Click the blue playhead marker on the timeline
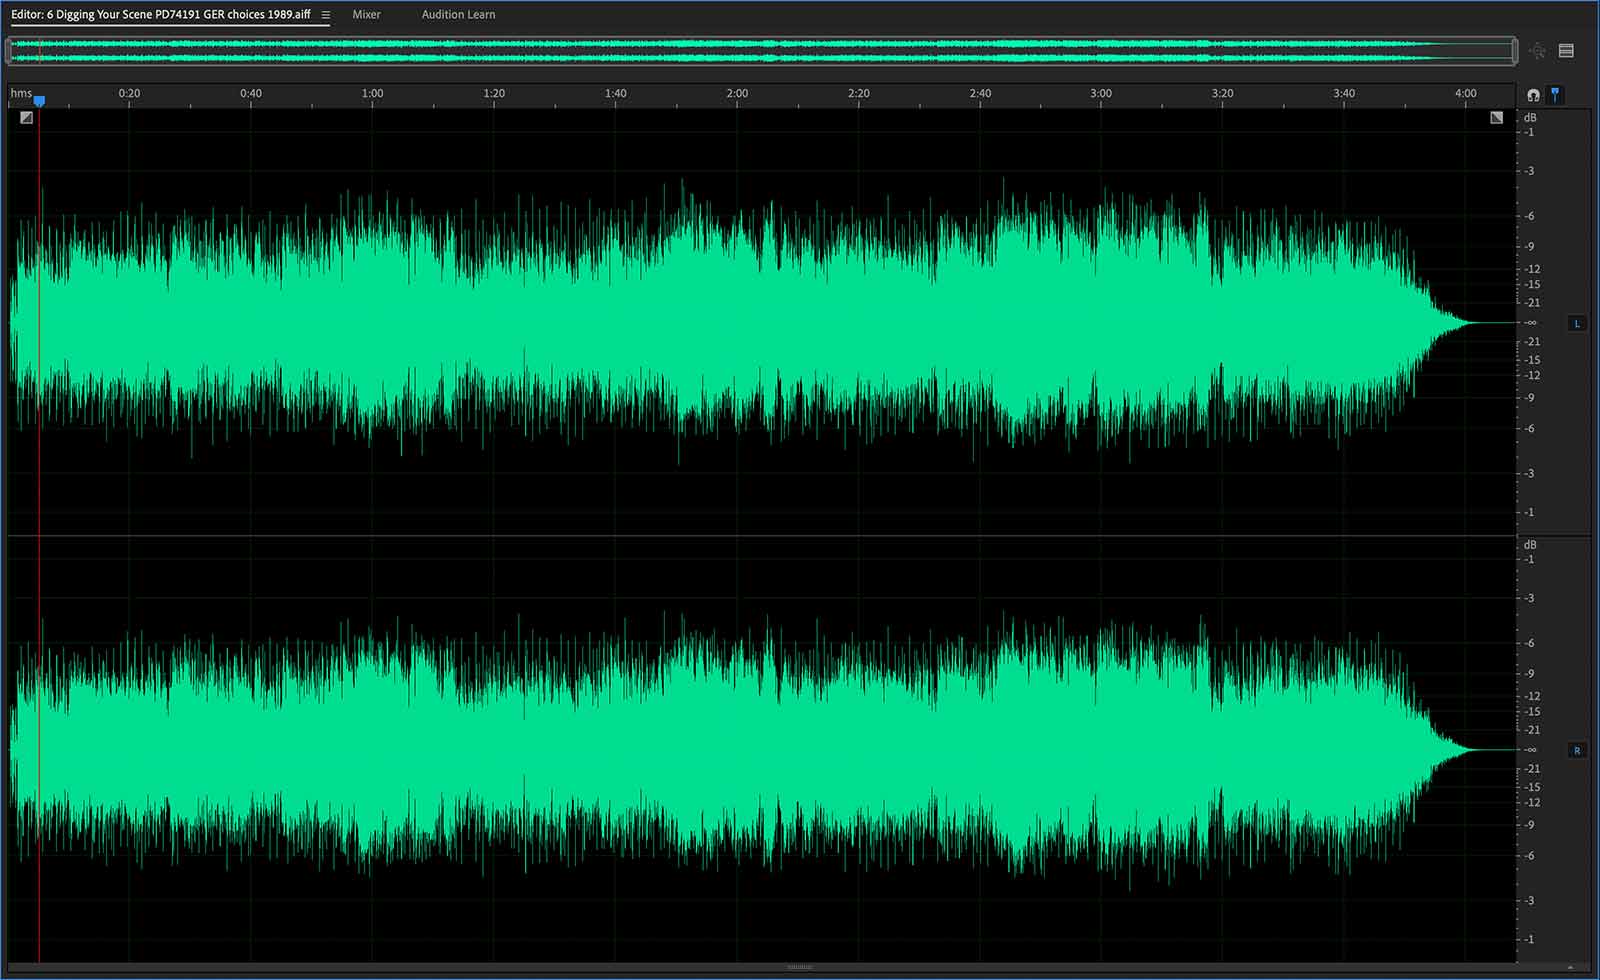 click(x=39, y=100)
